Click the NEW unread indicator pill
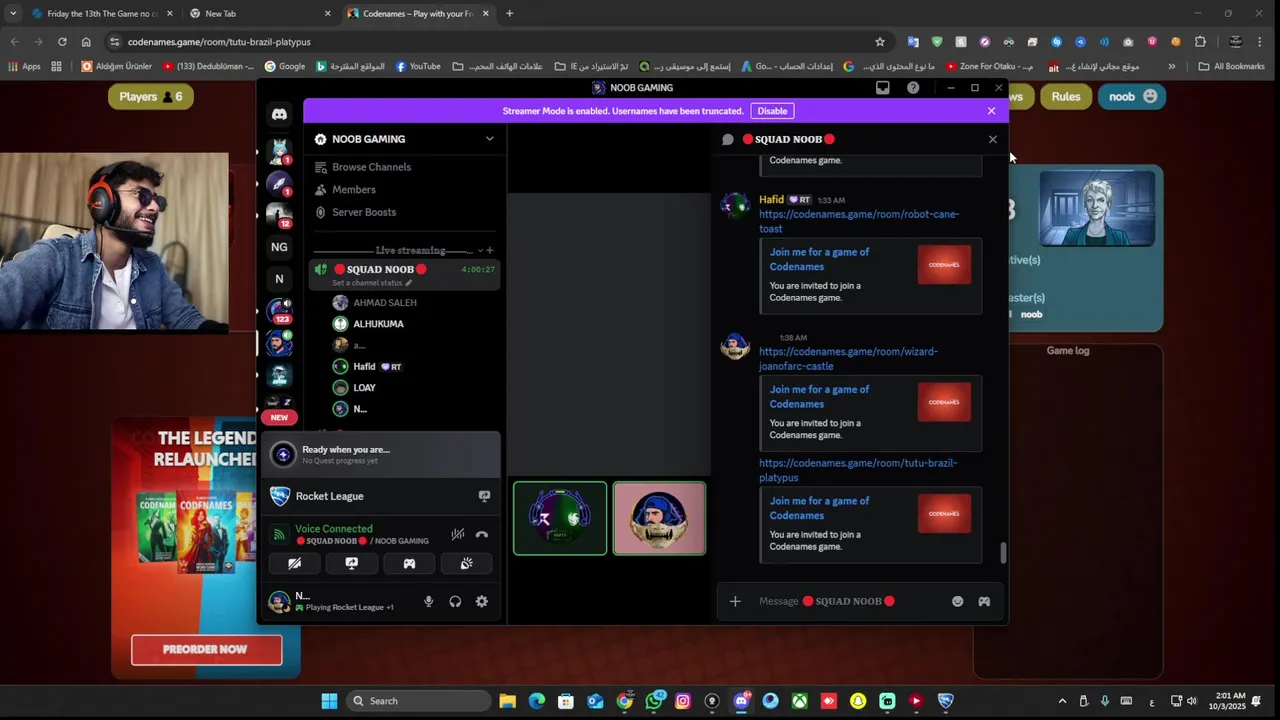This screenshot has width=1280, height=720. click(279, 417)
